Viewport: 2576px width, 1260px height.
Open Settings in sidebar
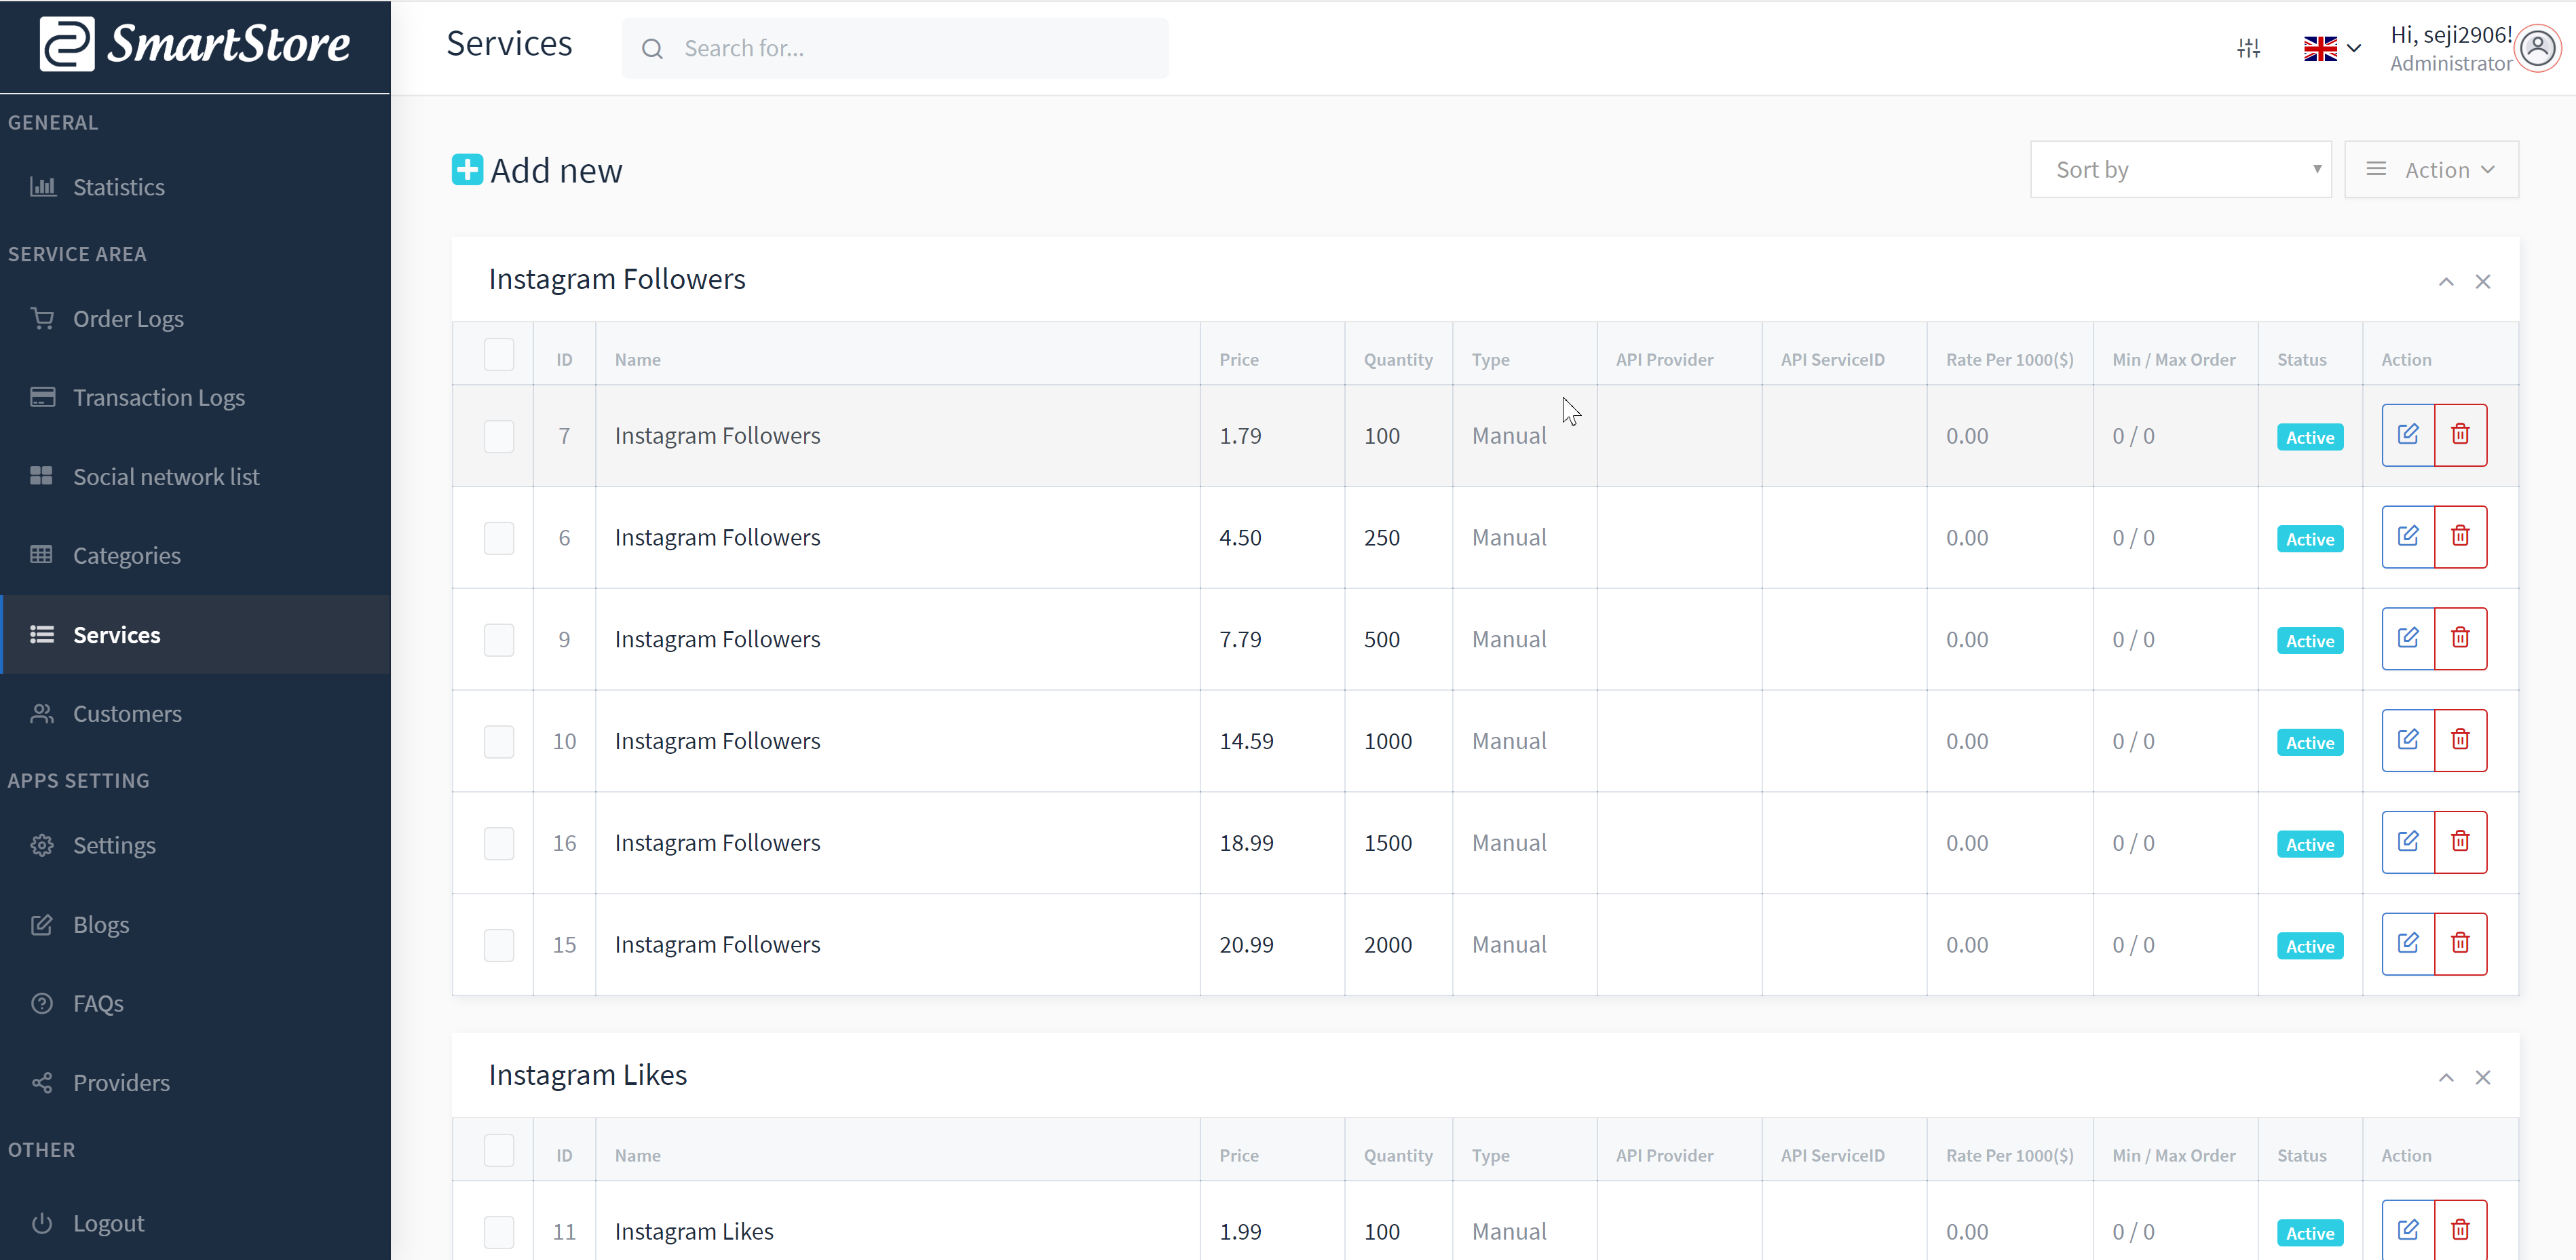(195, 846)
